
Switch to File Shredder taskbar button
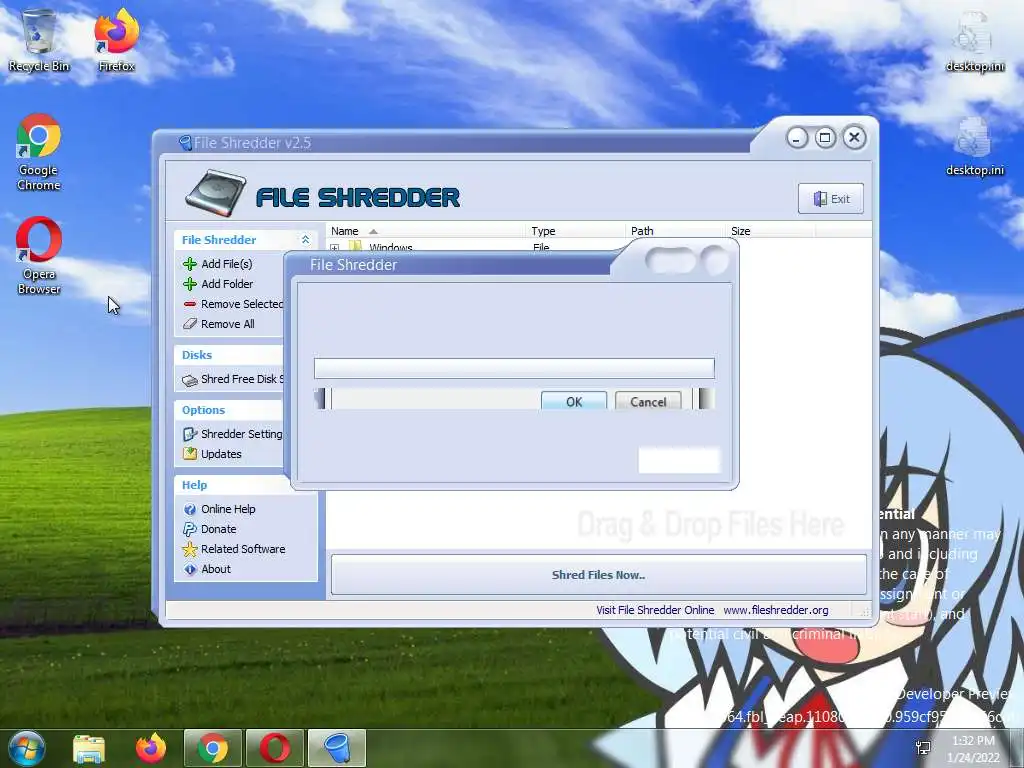point(337,748)
